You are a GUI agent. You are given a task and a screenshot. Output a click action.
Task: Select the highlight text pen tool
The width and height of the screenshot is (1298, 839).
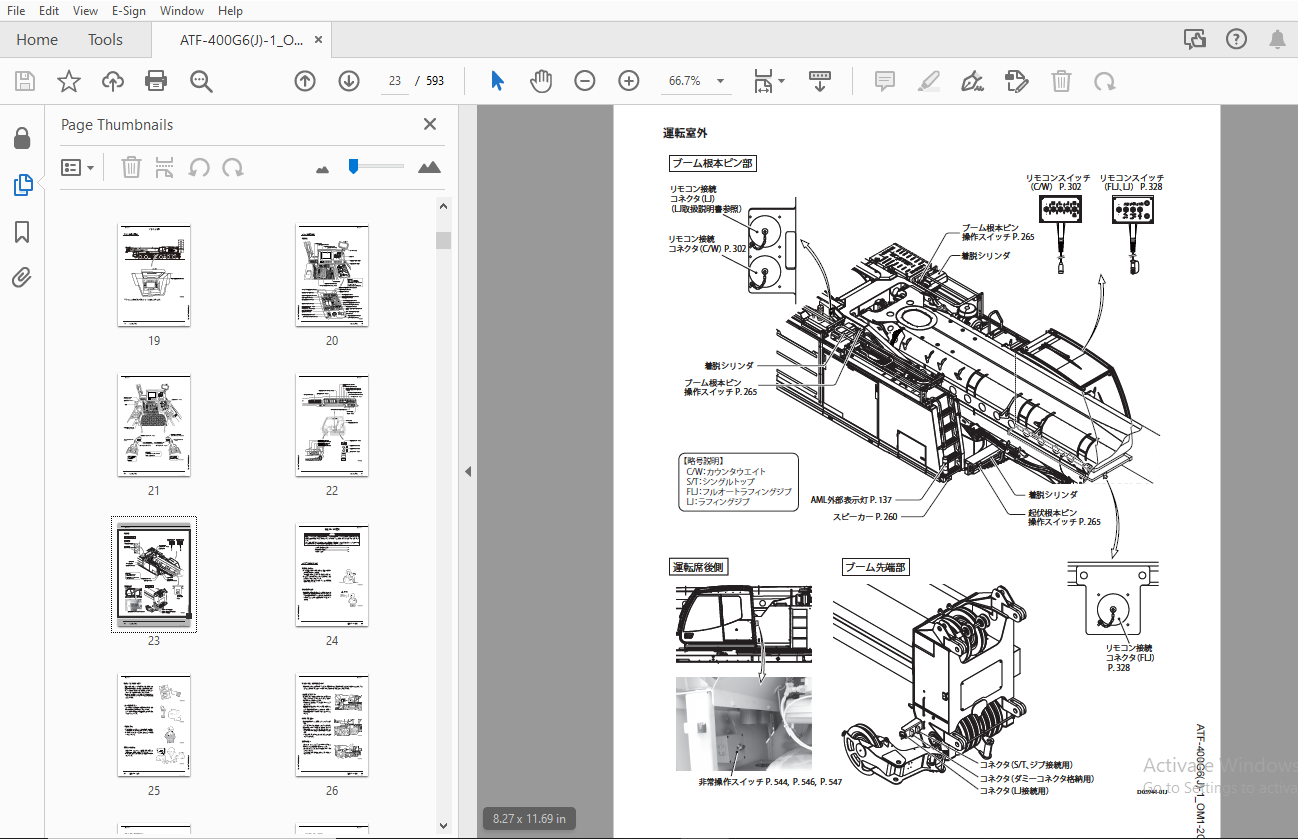pos(929,81)
